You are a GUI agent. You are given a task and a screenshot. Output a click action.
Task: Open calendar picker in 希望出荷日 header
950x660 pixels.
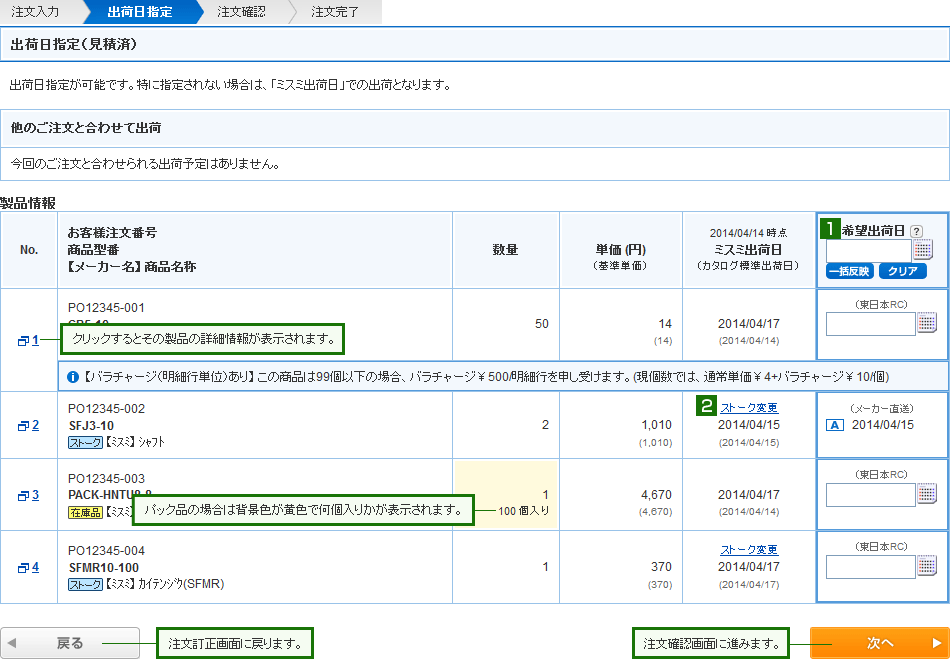coord(923,250)
